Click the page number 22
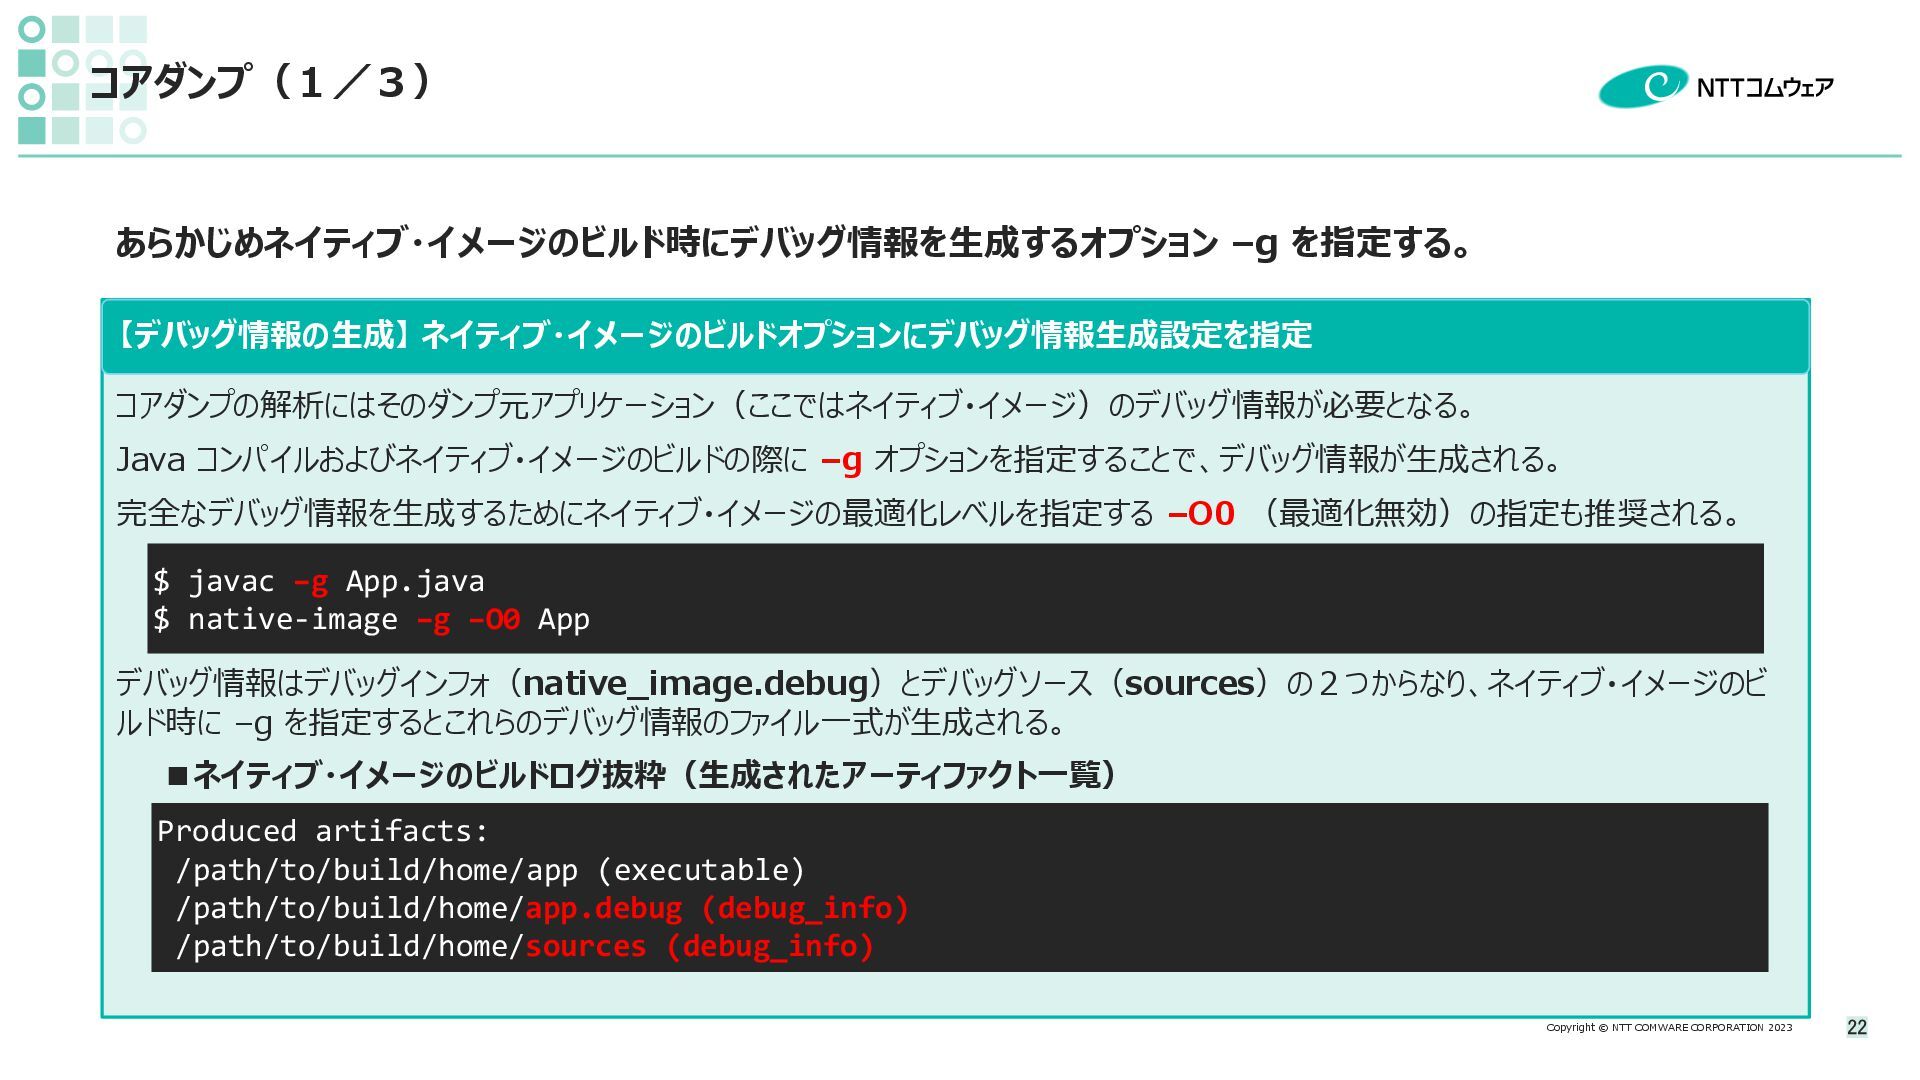Image resolution: width=1920 pixels, height=1080 pixels. point(1856,1027)
